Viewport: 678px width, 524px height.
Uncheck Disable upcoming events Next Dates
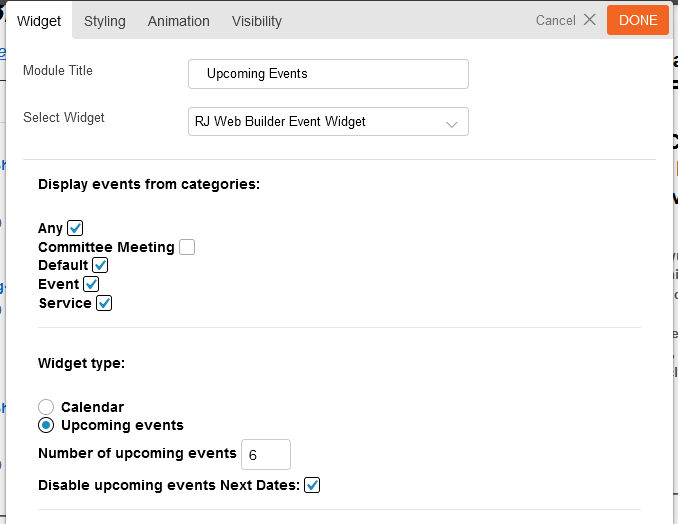[312, 485]
